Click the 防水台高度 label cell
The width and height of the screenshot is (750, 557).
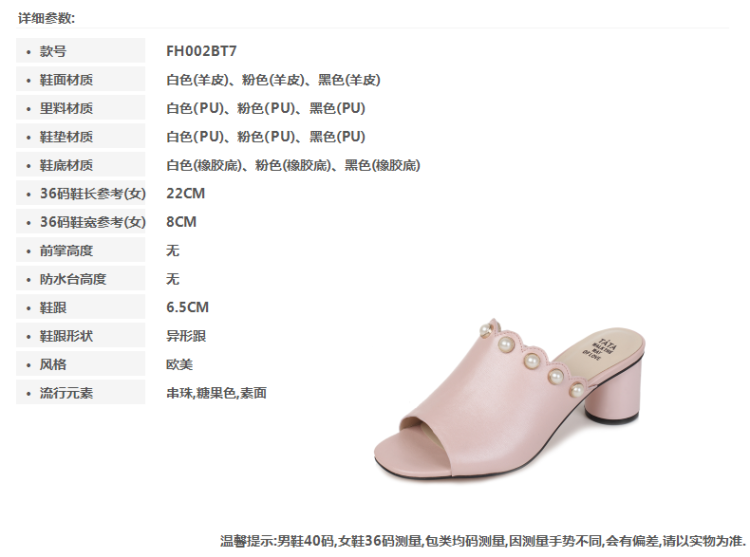(x=80, y=279)
